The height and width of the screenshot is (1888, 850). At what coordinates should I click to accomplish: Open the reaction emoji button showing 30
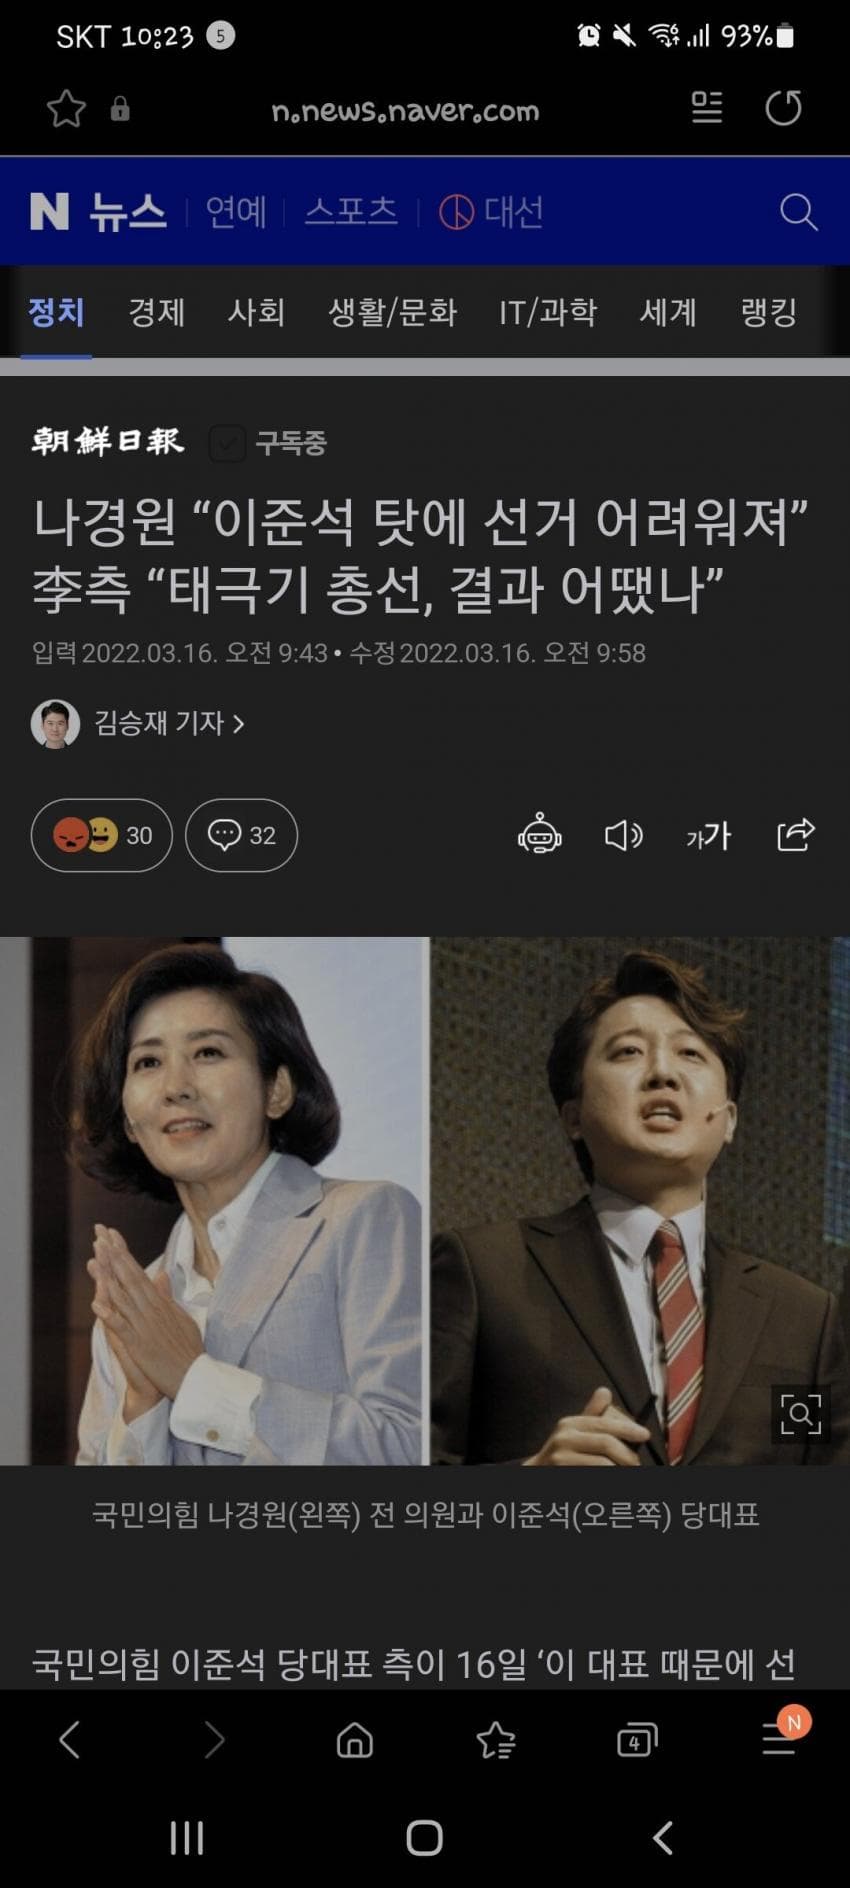click(102, 835)
